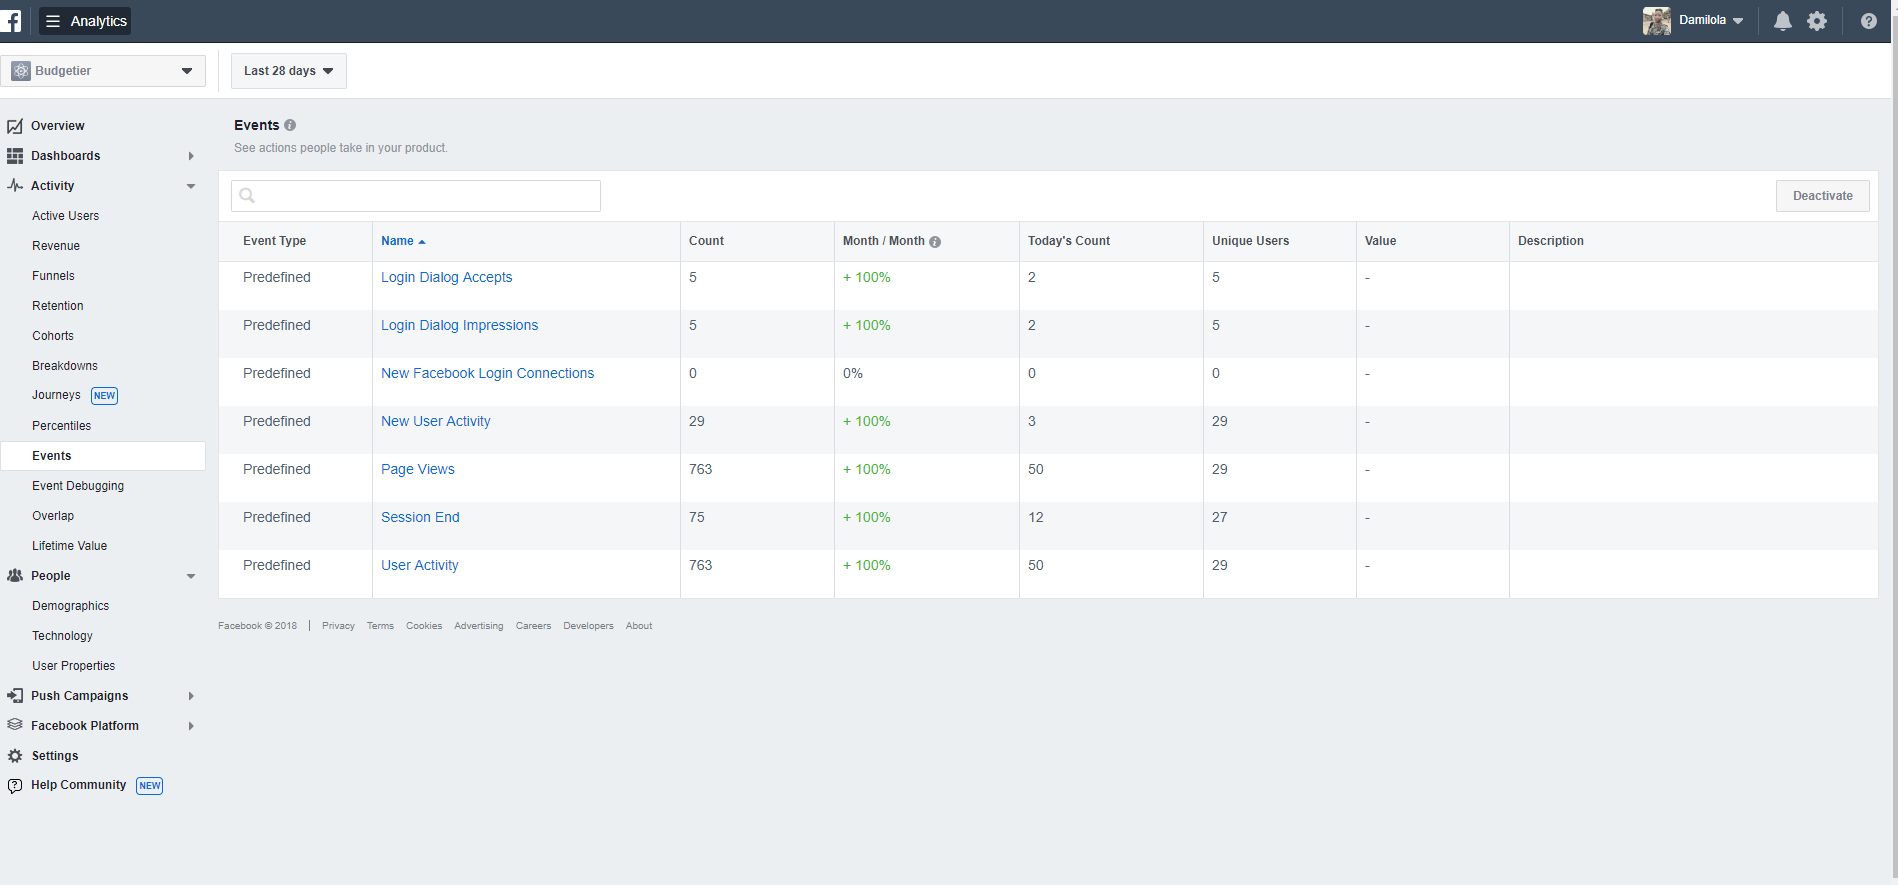
Task: Open Login Dialog Accepts event
Action: 446,277
